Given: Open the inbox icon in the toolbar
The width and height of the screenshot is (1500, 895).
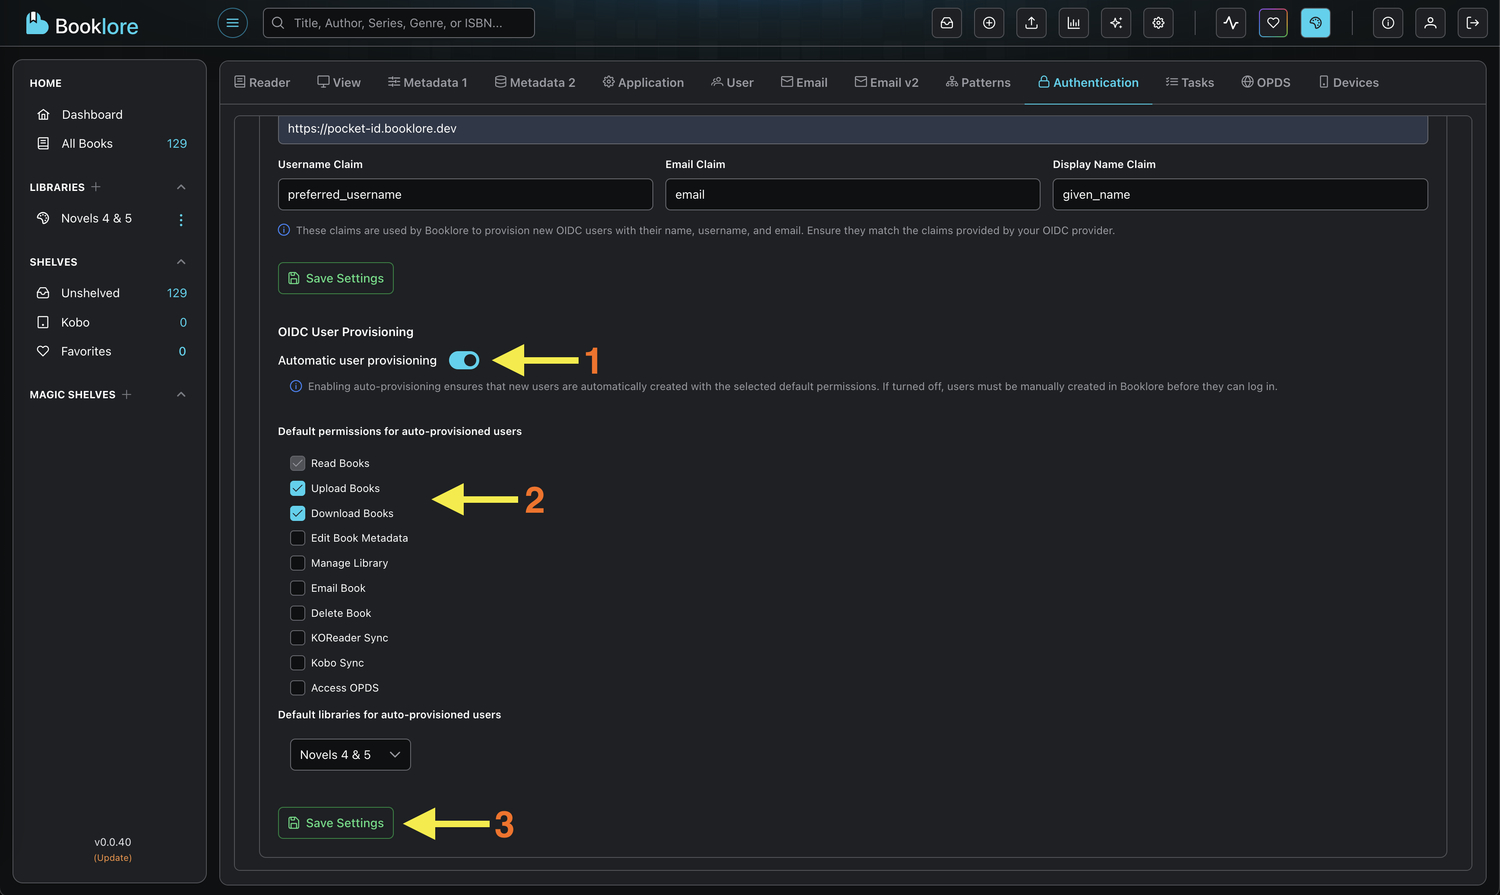Looking at the screenshot, I should (946, 22).
